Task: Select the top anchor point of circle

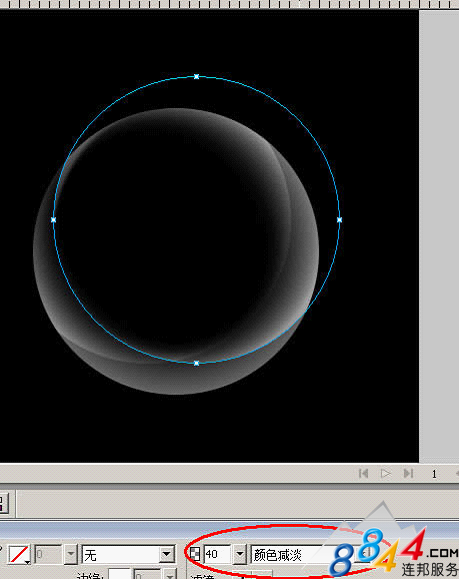Action: coord(196,76)
